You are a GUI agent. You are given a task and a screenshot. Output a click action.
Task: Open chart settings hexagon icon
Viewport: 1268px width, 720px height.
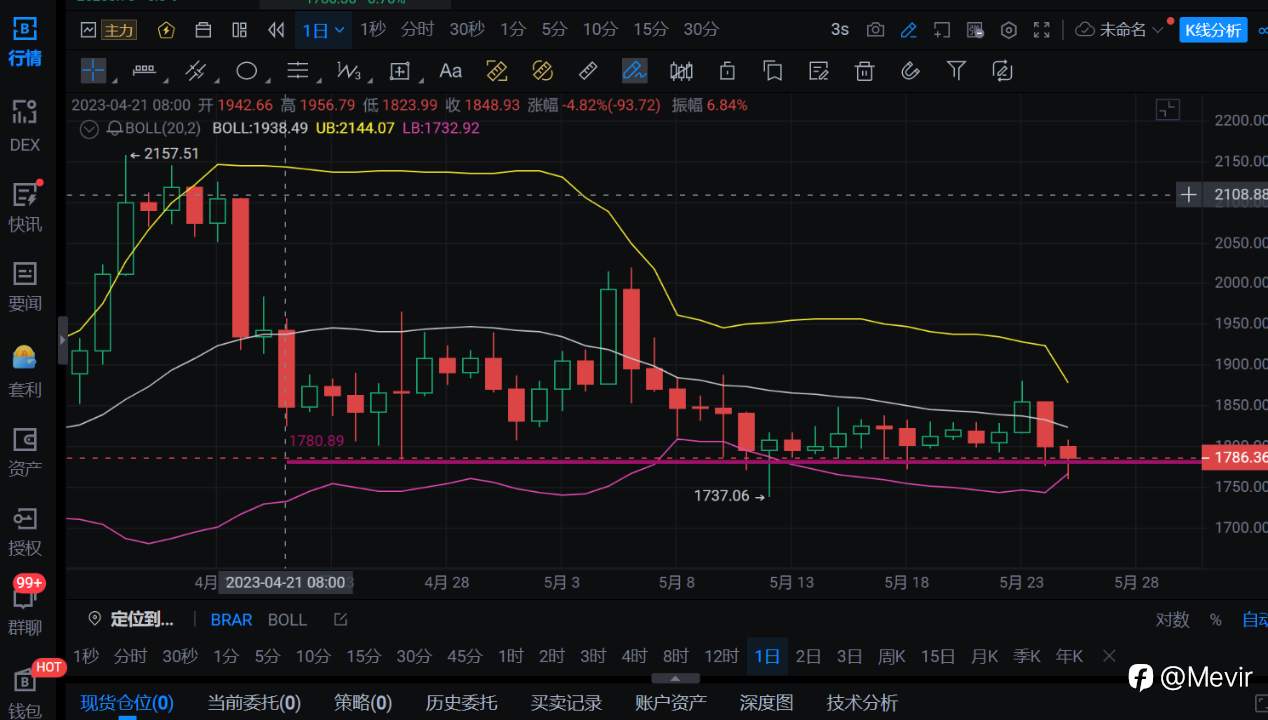1009,30
